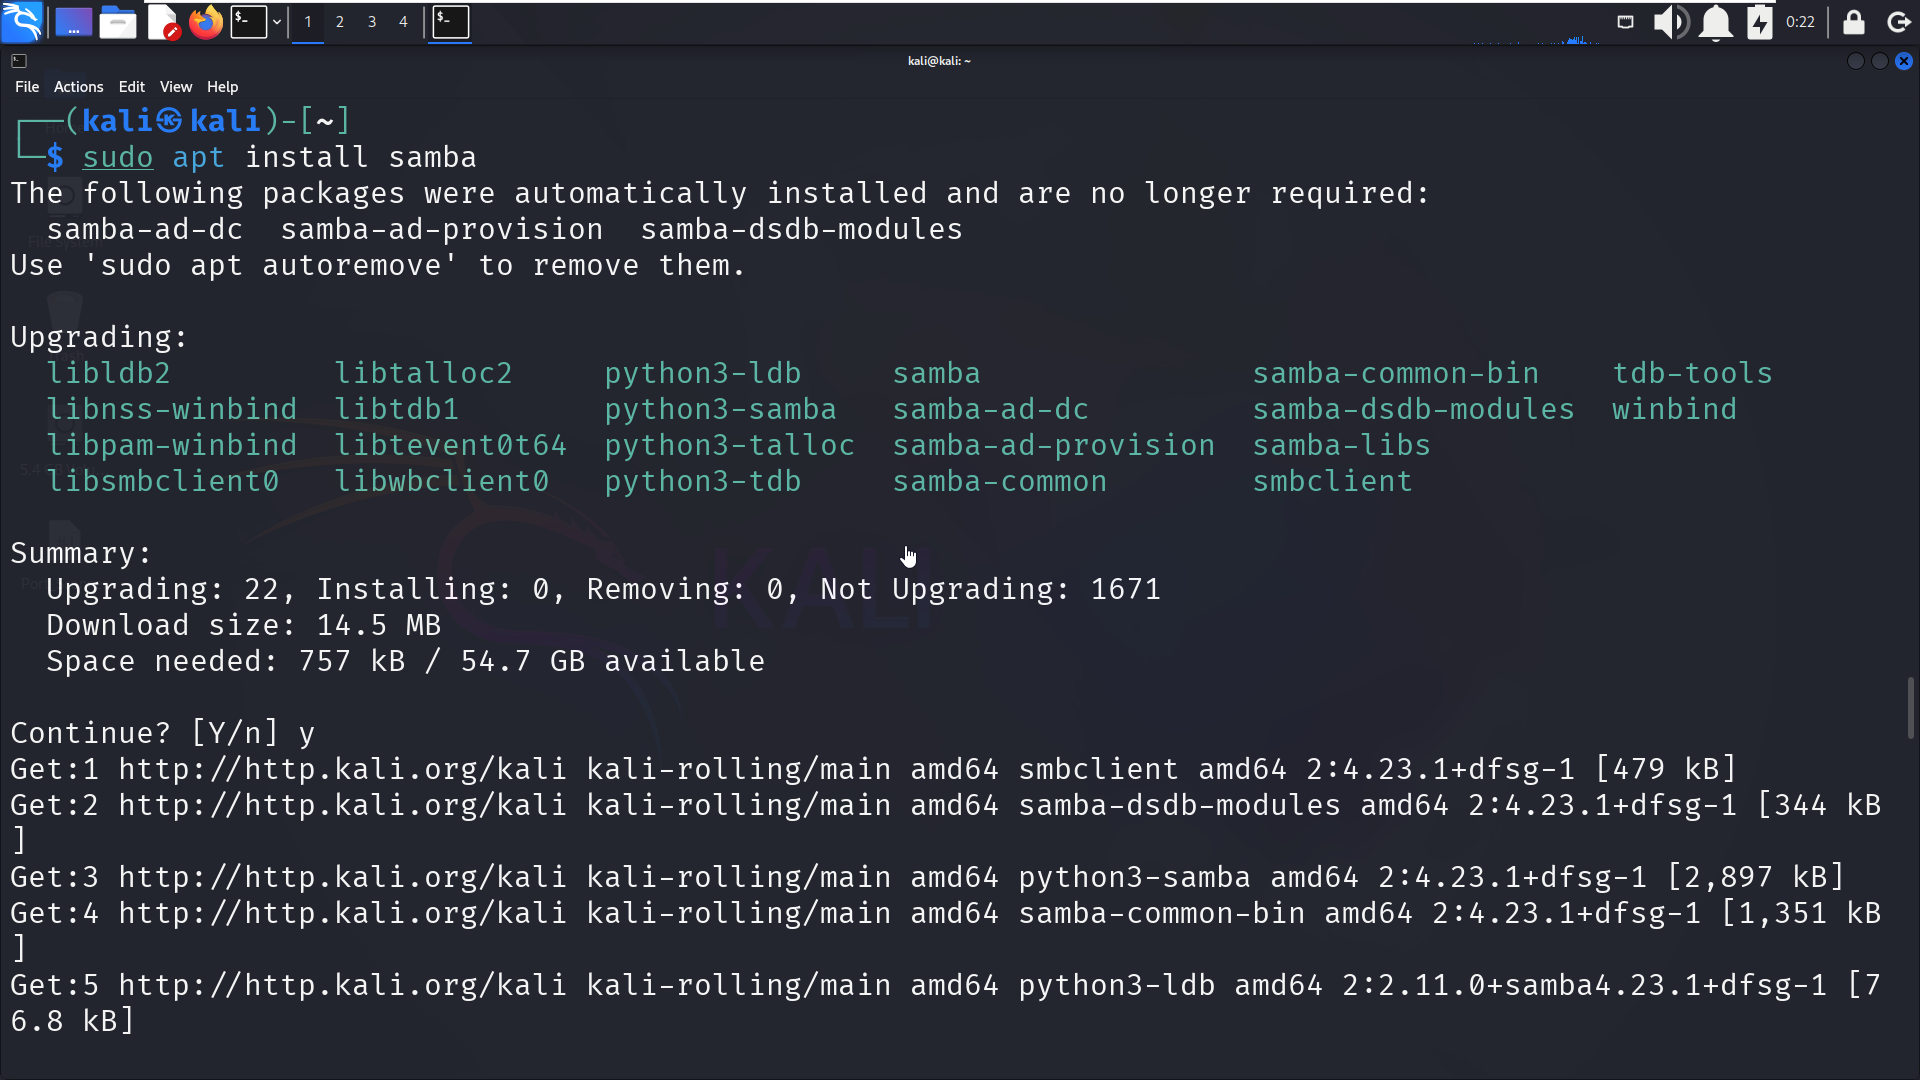Open the Actions menu in the terminal
This screenshot has width=1920, height=1080.
tap(78, 87)
